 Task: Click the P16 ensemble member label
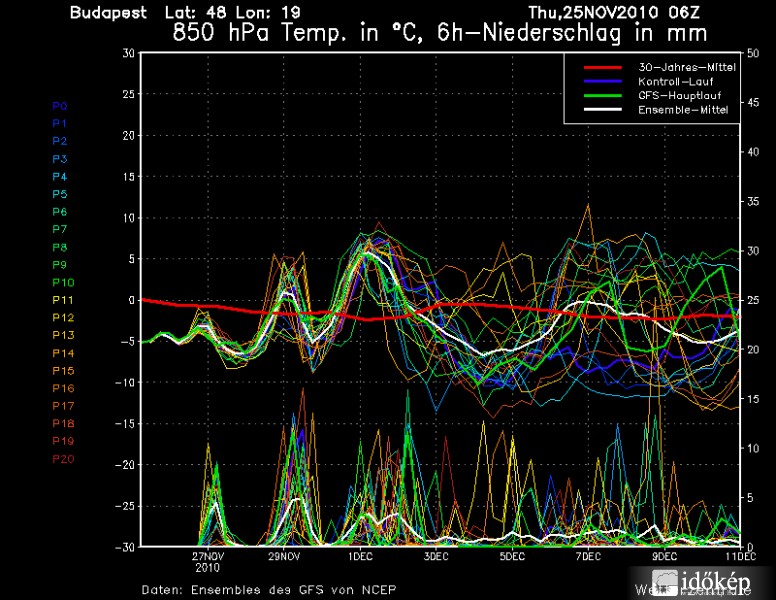pos(63,389)
